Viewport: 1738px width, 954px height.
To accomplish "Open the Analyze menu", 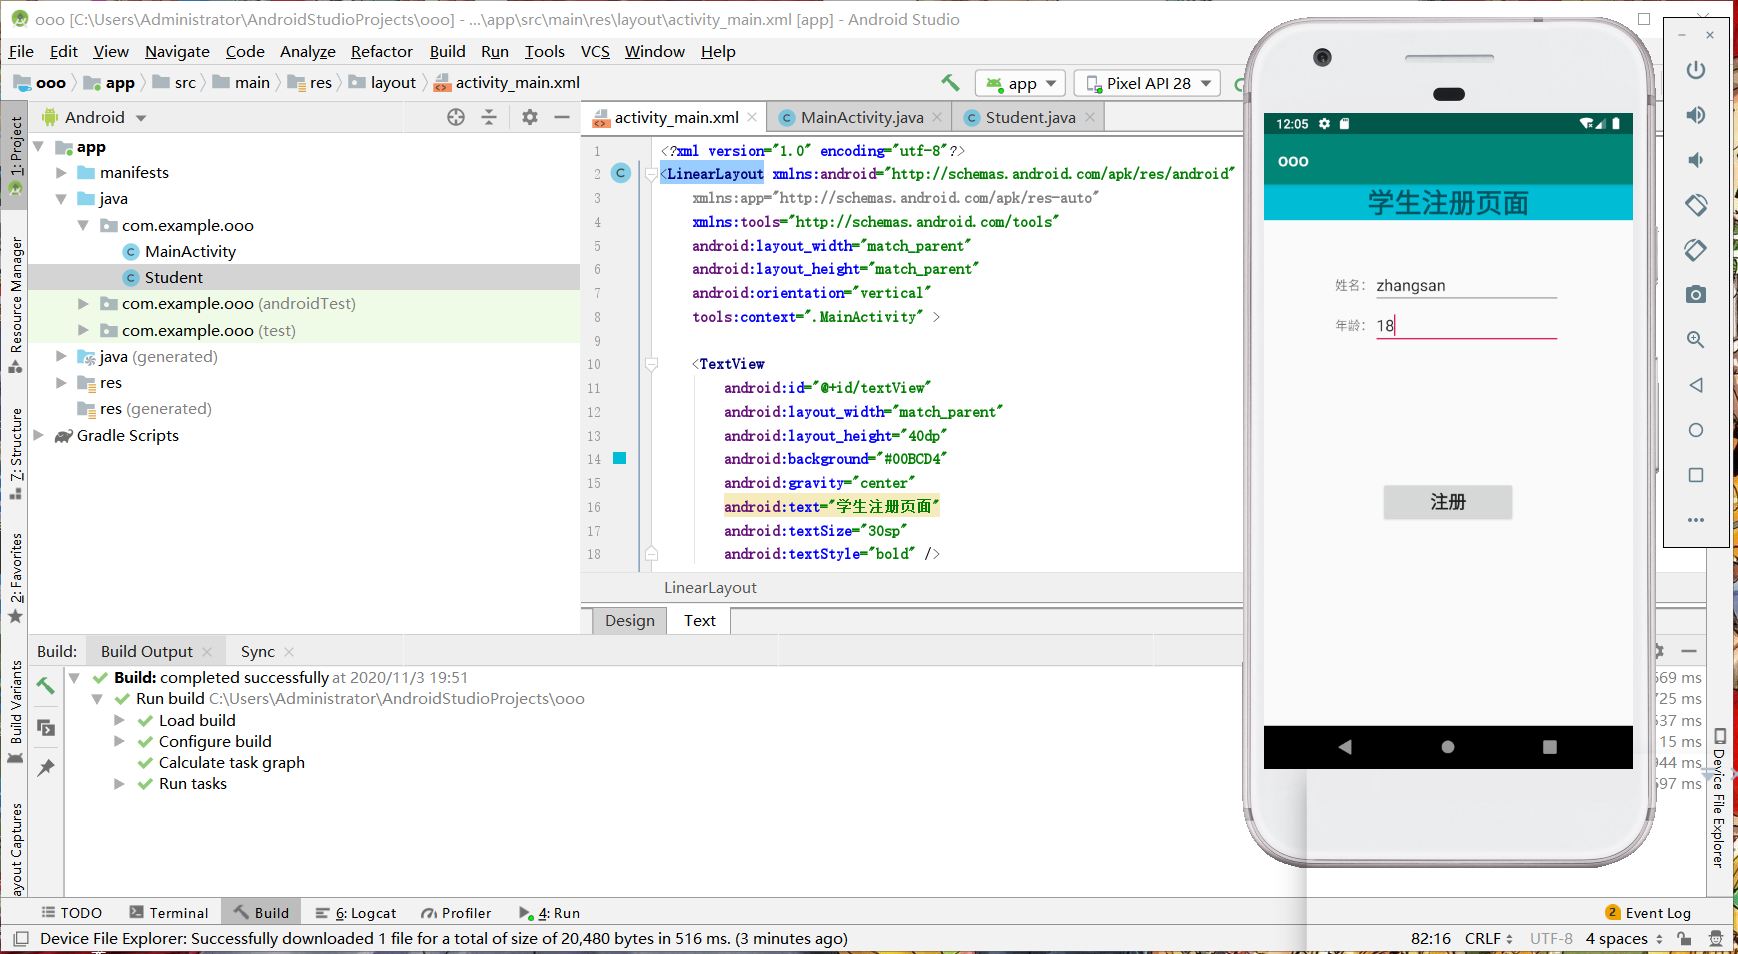I will point(308,52).
